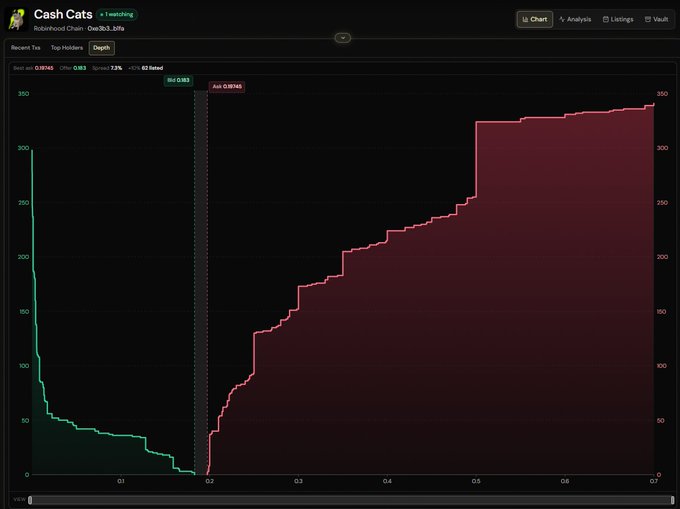Click the middle of the VIEW range bar
Image resolution: width=680 pixels, height=509 pixels.
(x=351, y=500)
